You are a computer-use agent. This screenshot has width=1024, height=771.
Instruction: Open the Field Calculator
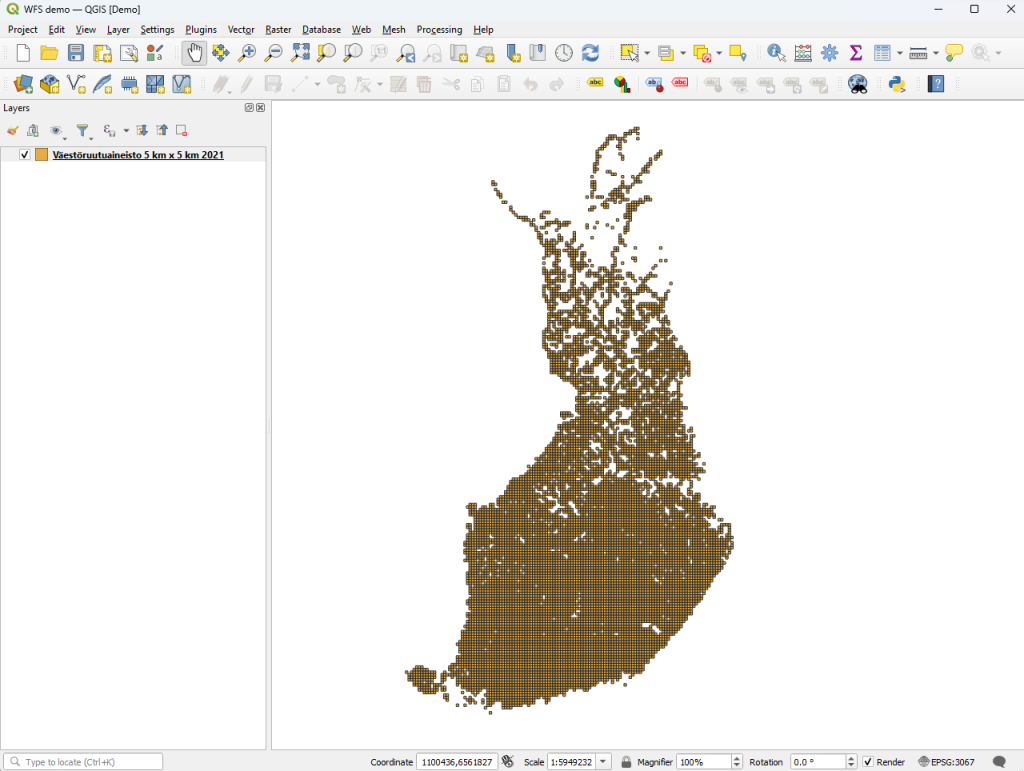pyautogui.click(x=803, y=54)
